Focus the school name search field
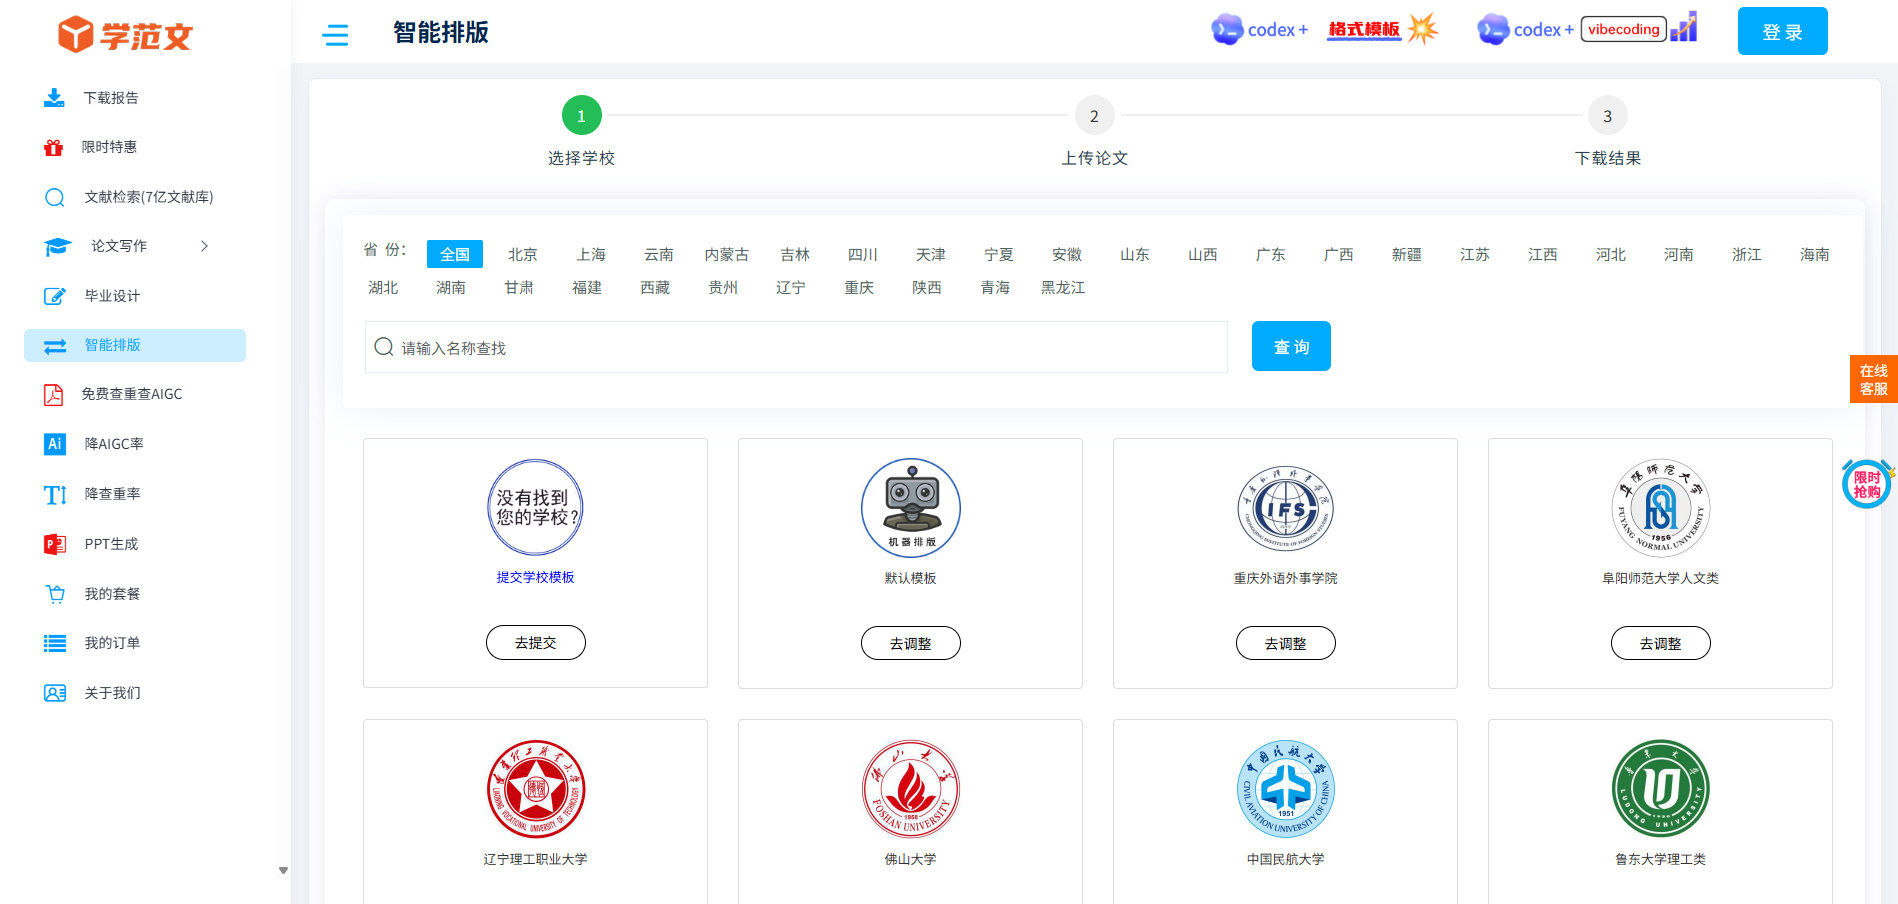The height and width of the screenshot is (904, 1898). [x=796, y=347]
